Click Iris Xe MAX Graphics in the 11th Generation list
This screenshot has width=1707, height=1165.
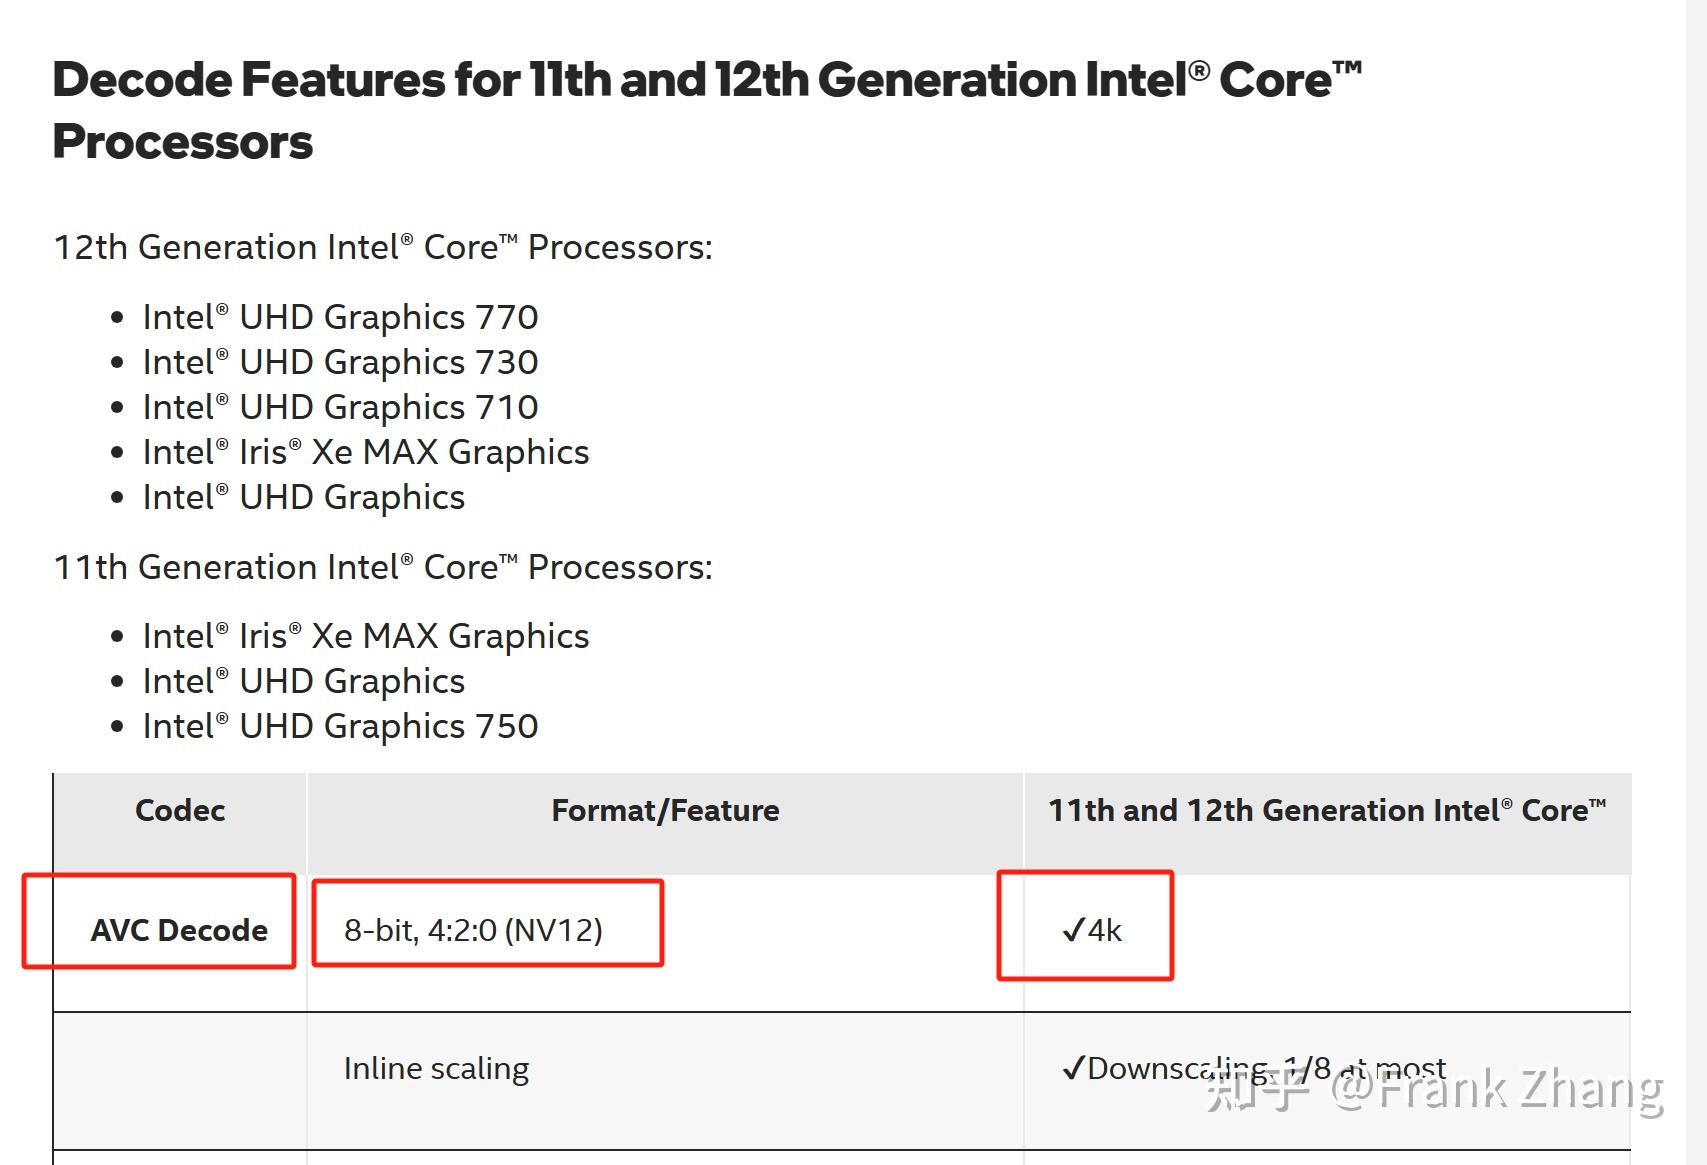point(365,636)
